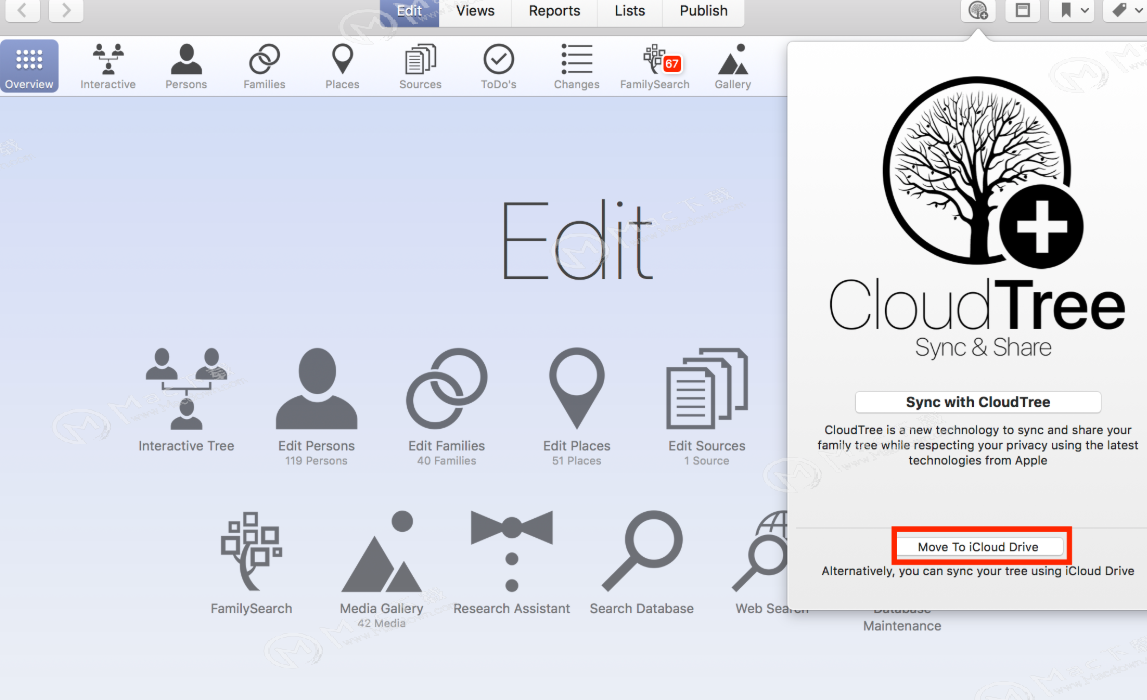Open the large Edit Persons icon
This screenshot has width=1147, height=700.
point(316,388)
